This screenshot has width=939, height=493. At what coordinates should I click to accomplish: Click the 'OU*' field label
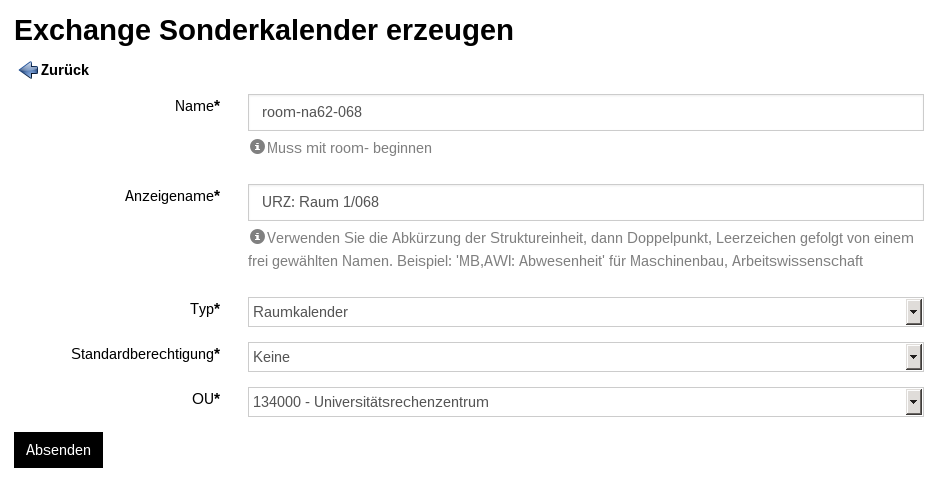(x=206, y=399)
